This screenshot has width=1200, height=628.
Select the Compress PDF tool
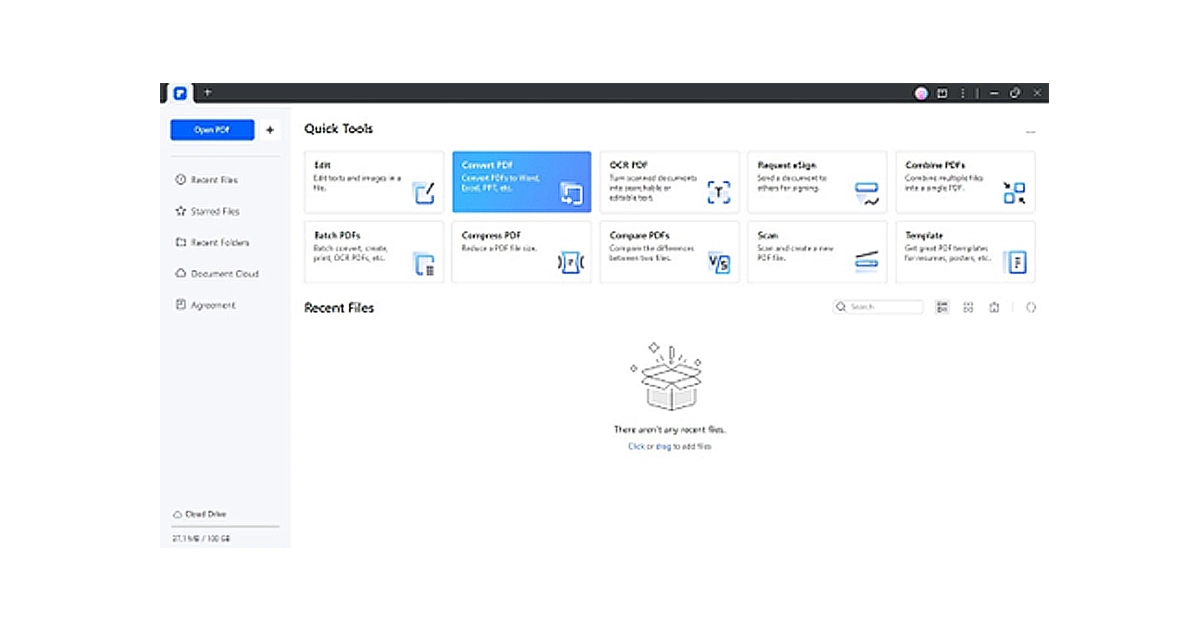[522, 252]
